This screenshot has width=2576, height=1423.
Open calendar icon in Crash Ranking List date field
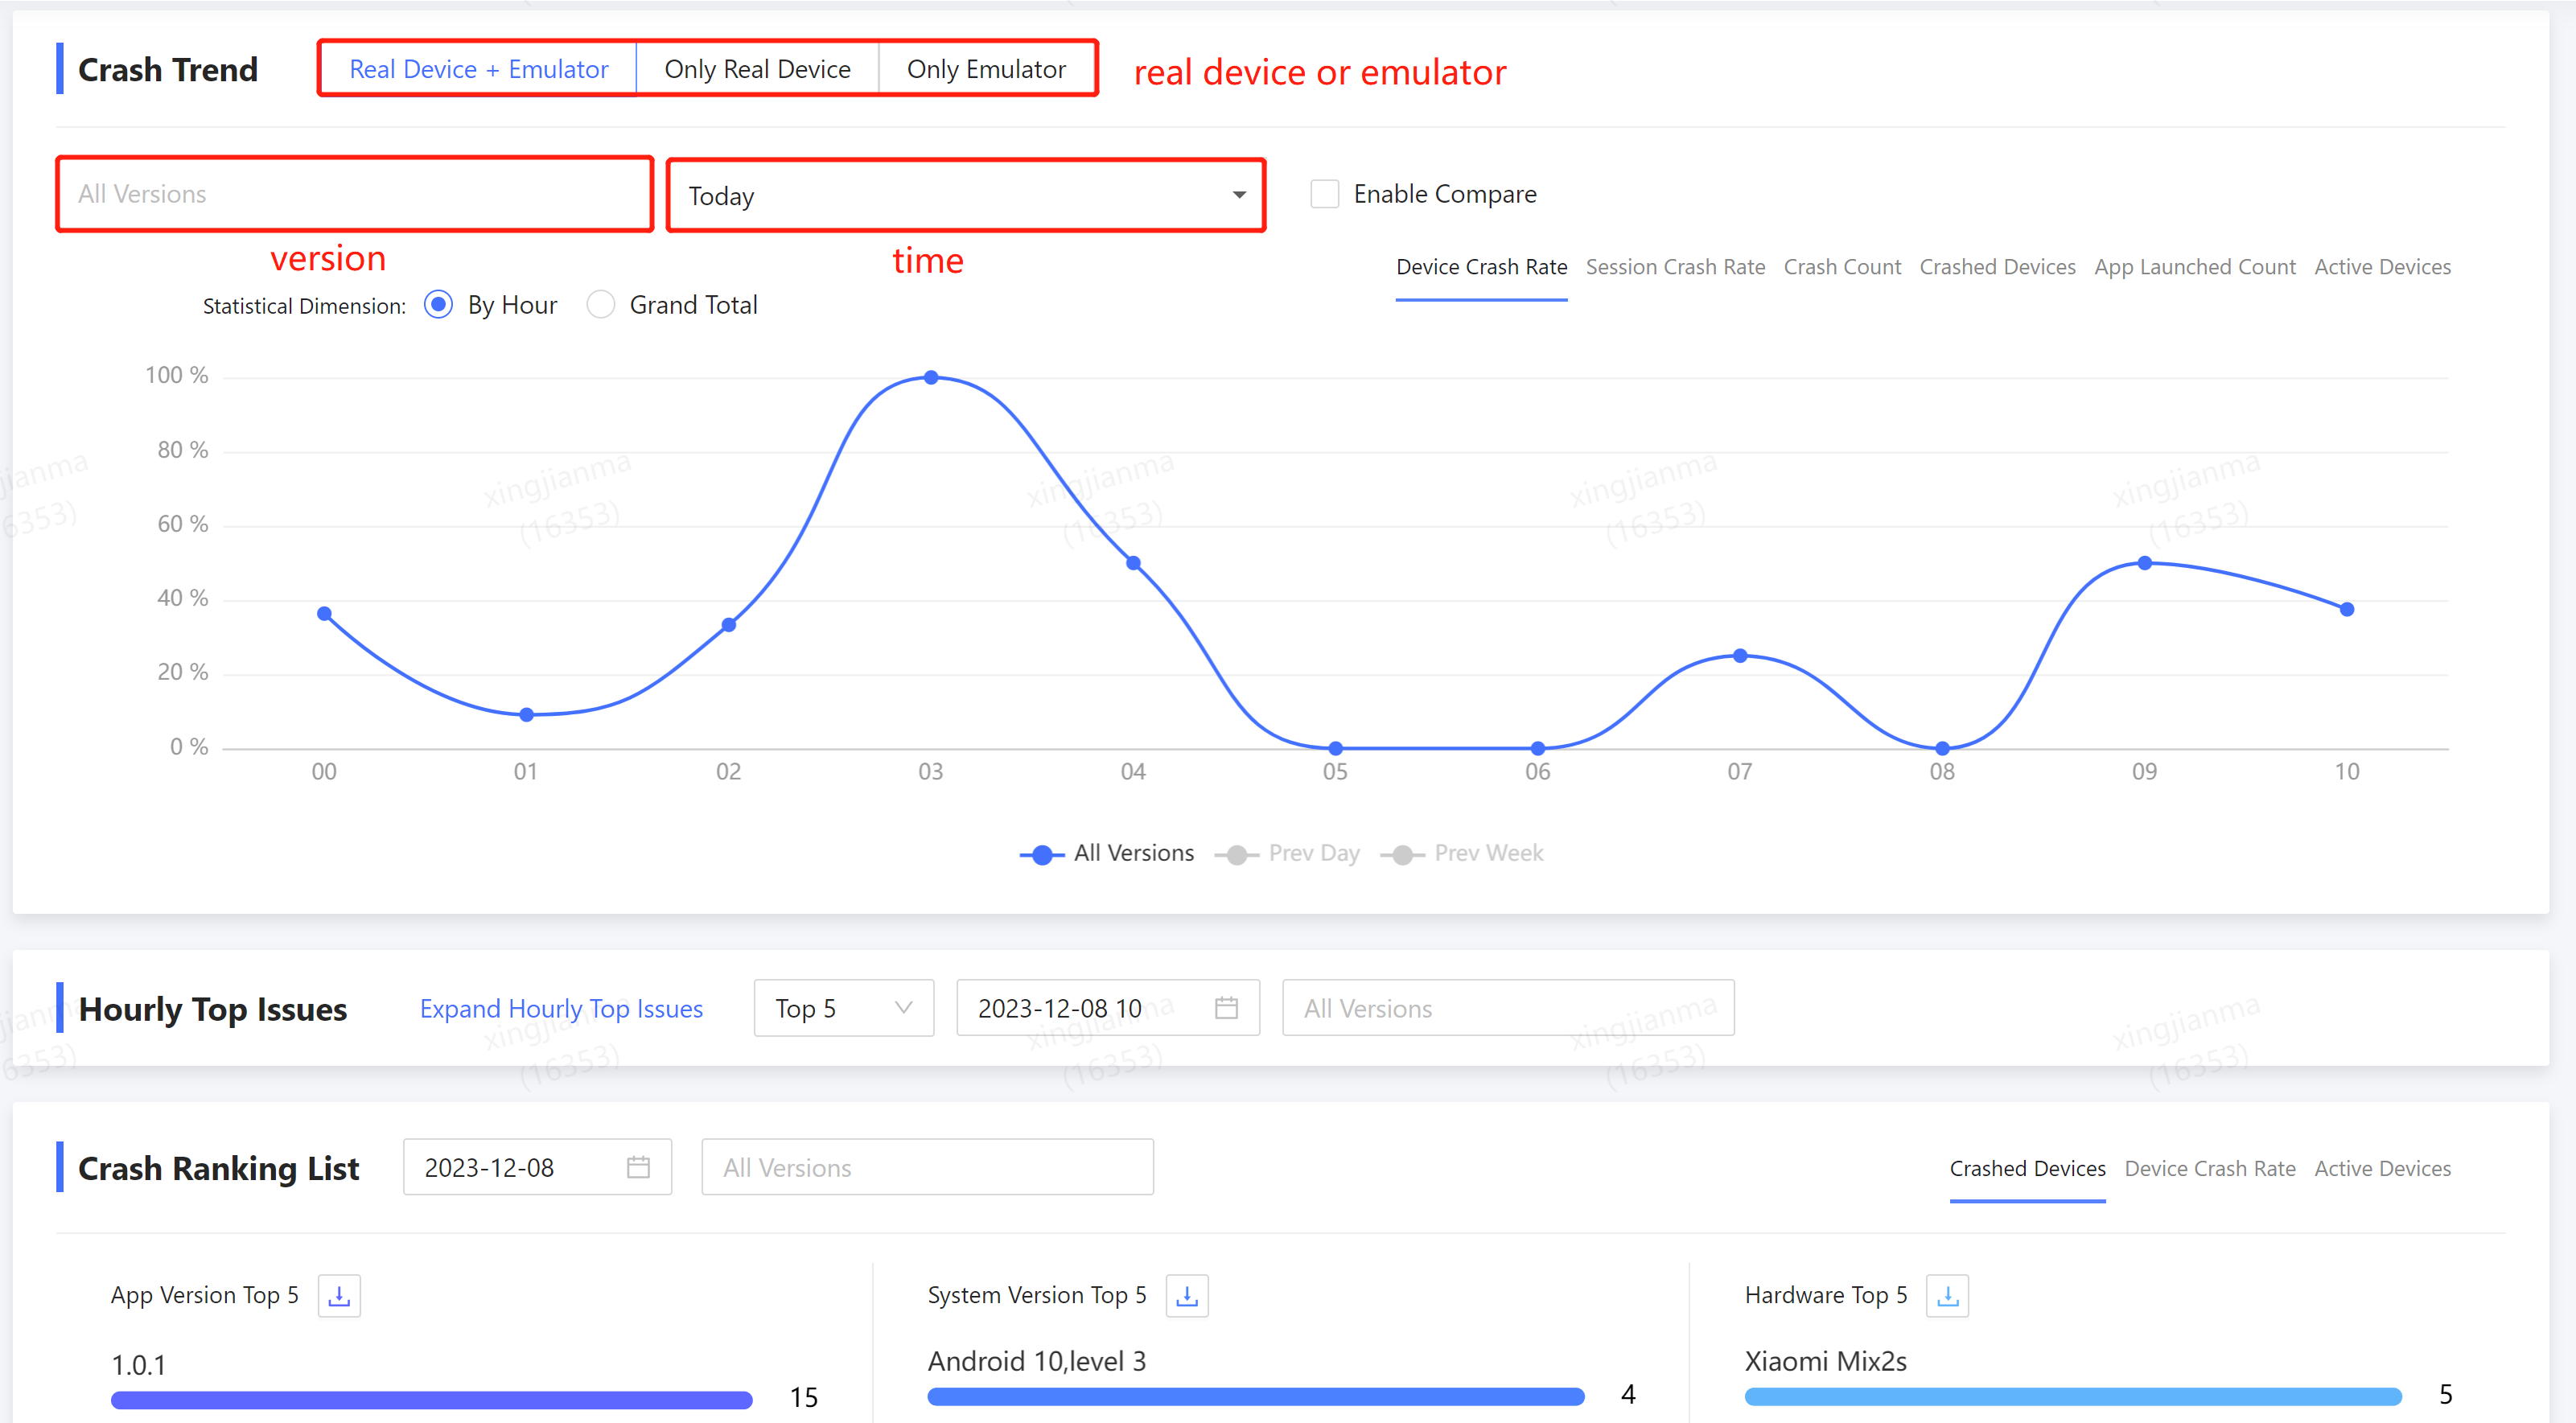click(638, 1167)
